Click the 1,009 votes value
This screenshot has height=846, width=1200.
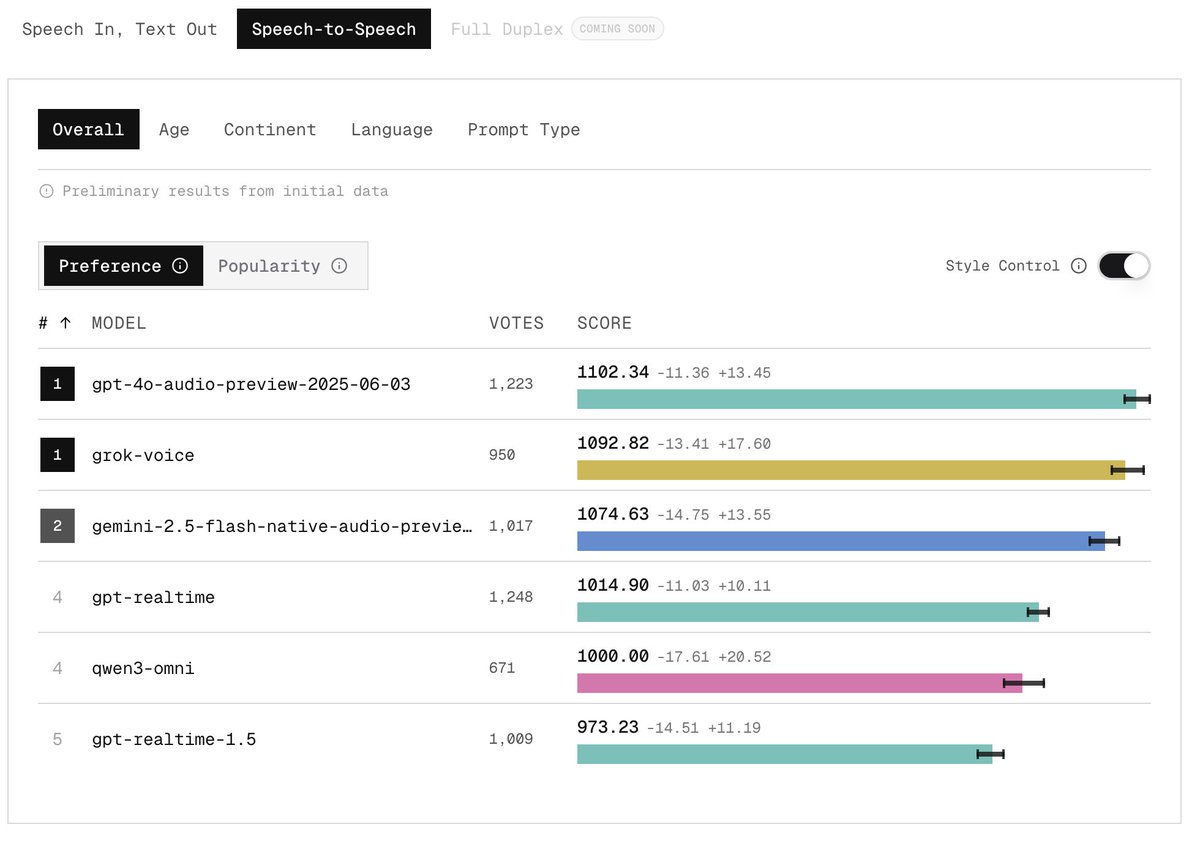[511, 739]
